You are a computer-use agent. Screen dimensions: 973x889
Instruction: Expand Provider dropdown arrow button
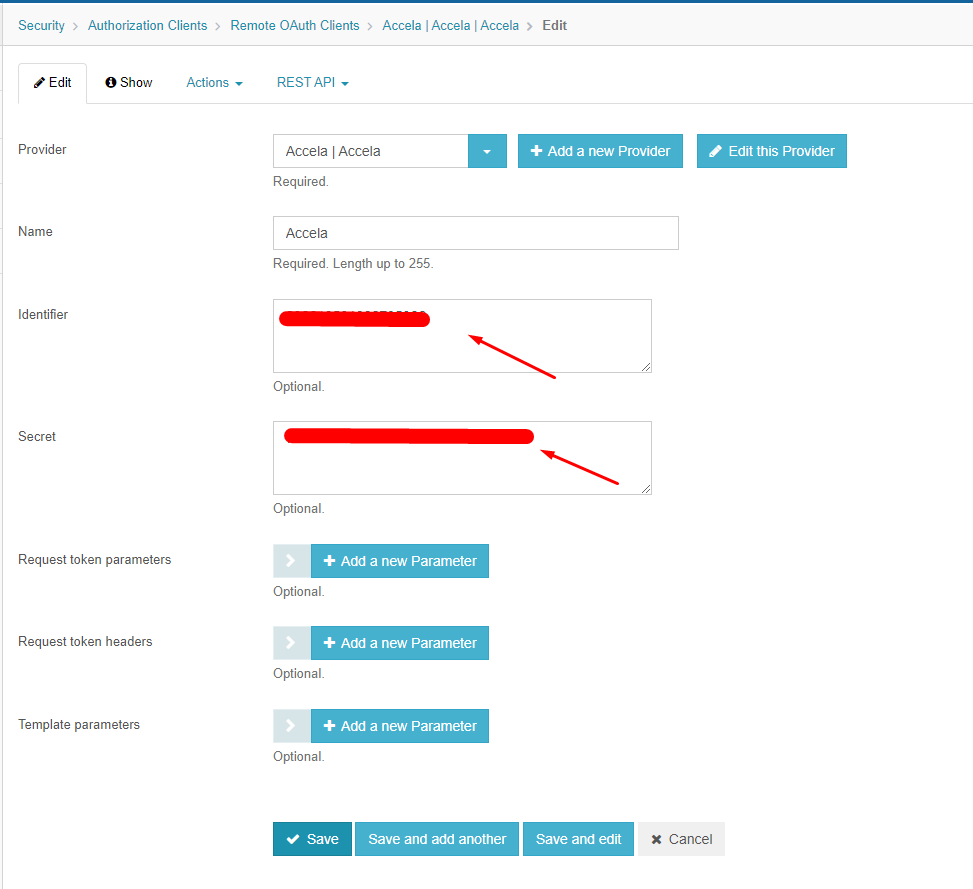pyautogui.click(x=487, y=151)
